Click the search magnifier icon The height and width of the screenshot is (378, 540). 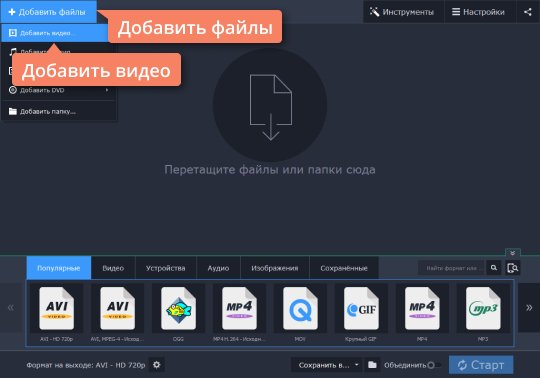(494, 268)
